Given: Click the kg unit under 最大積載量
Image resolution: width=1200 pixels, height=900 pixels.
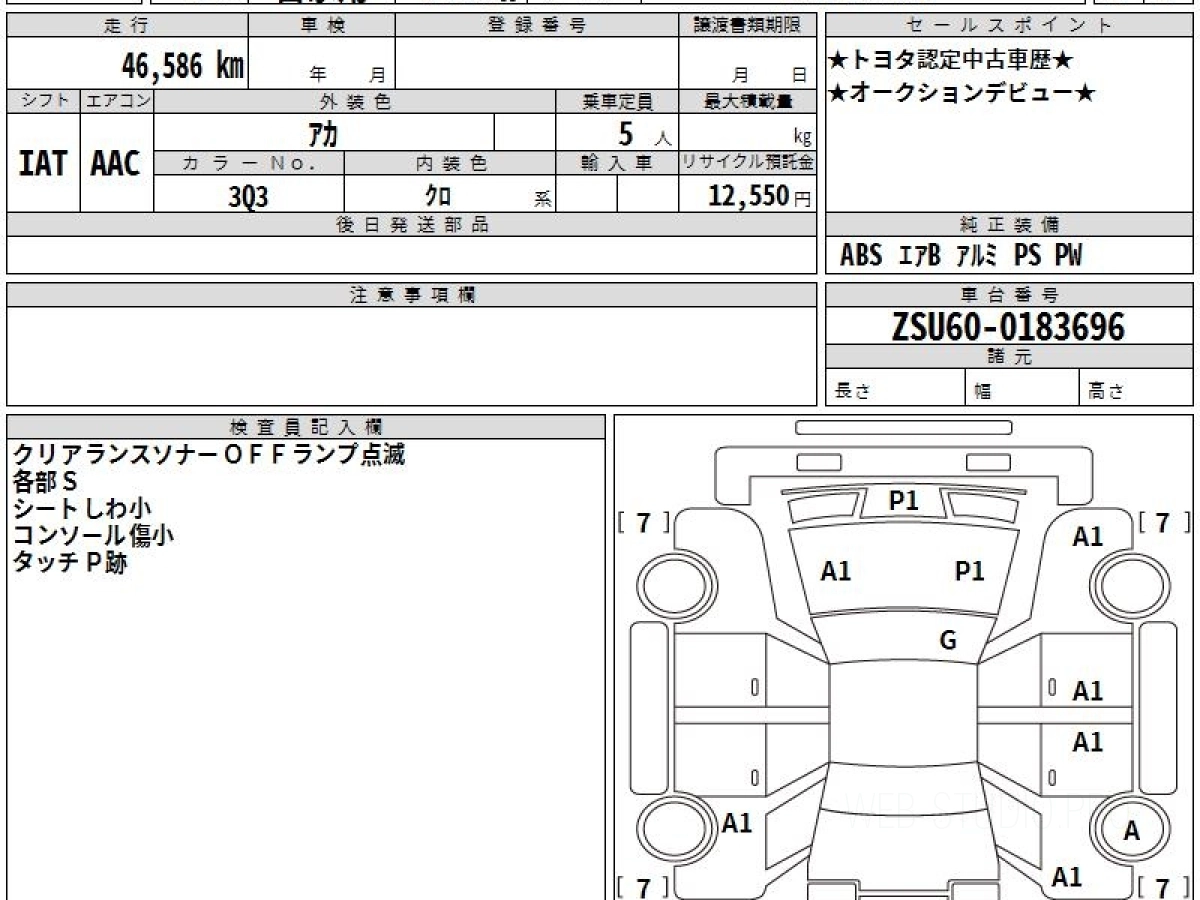Looking at the screenshot, I should coord(802,138).
